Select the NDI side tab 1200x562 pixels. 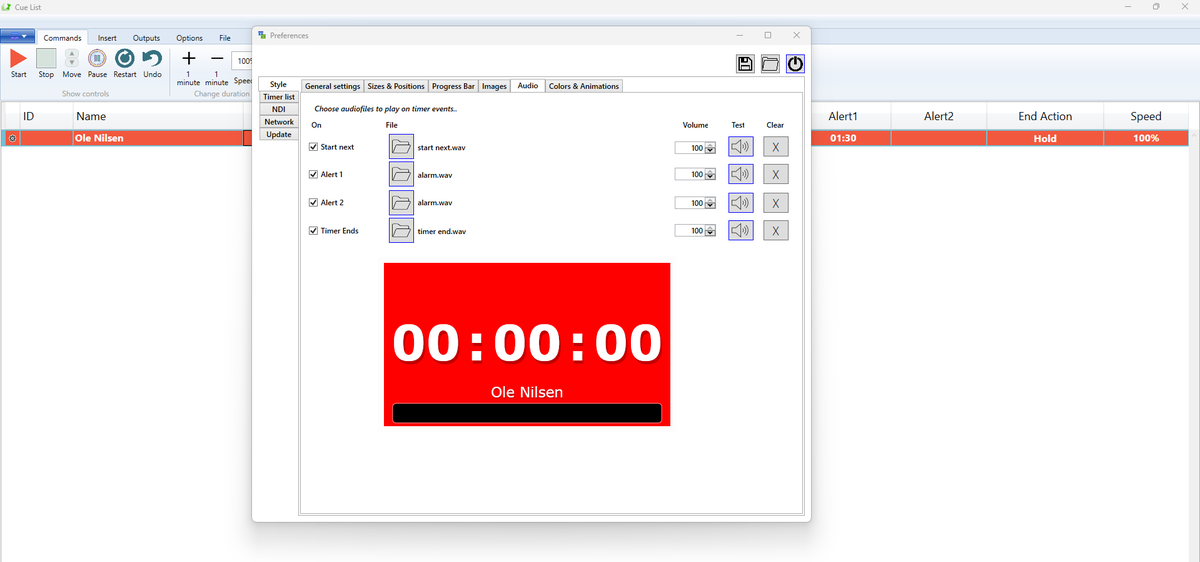[279, 109]
